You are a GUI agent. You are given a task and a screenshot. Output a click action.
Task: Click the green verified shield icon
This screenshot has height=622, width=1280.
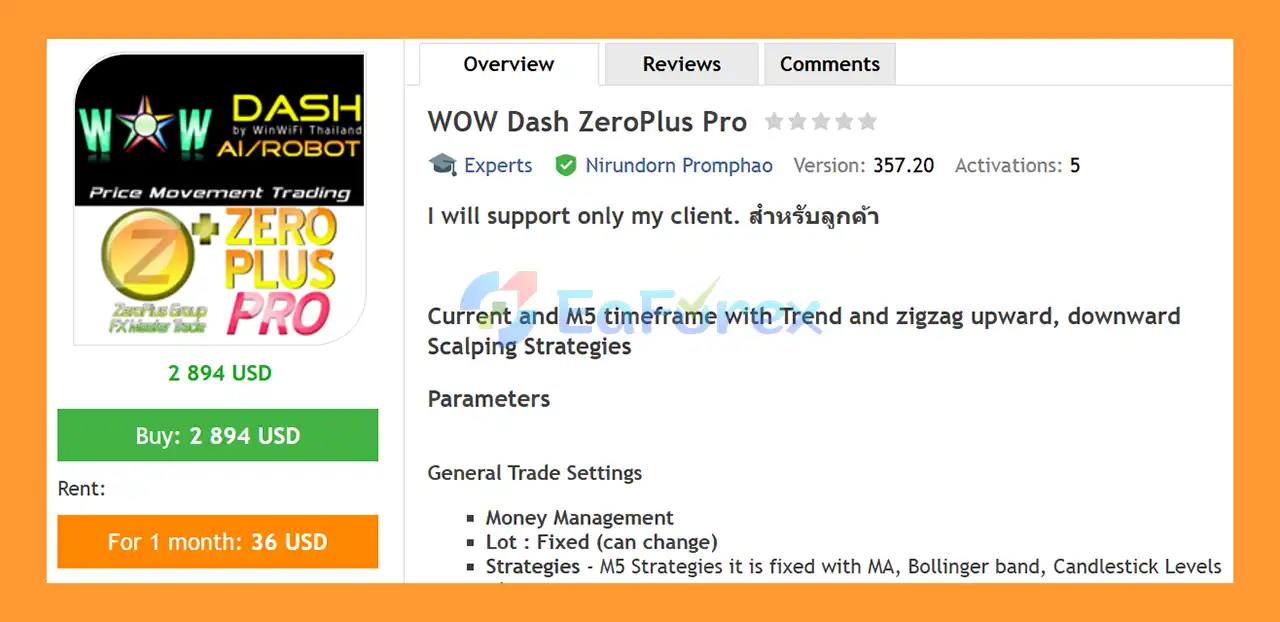tap(566, 165)
